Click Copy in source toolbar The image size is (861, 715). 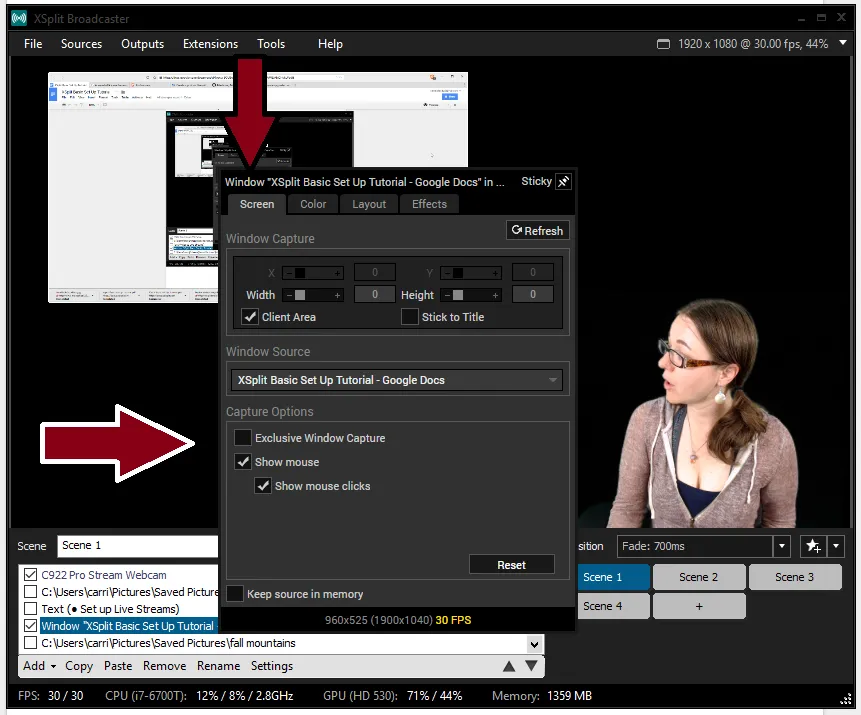point(79,666)
